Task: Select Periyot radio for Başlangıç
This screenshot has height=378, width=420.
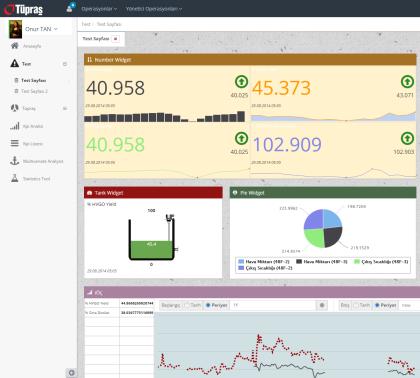Action: coord(208,305)
